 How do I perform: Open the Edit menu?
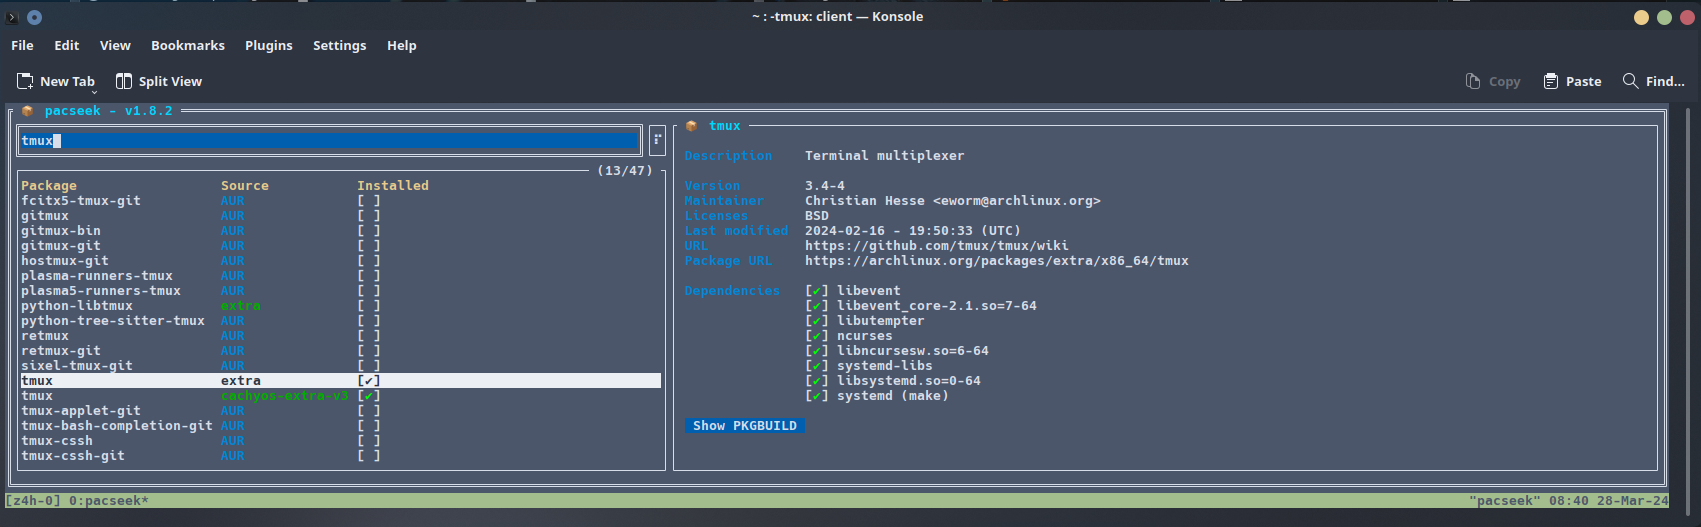pos(67,46)
